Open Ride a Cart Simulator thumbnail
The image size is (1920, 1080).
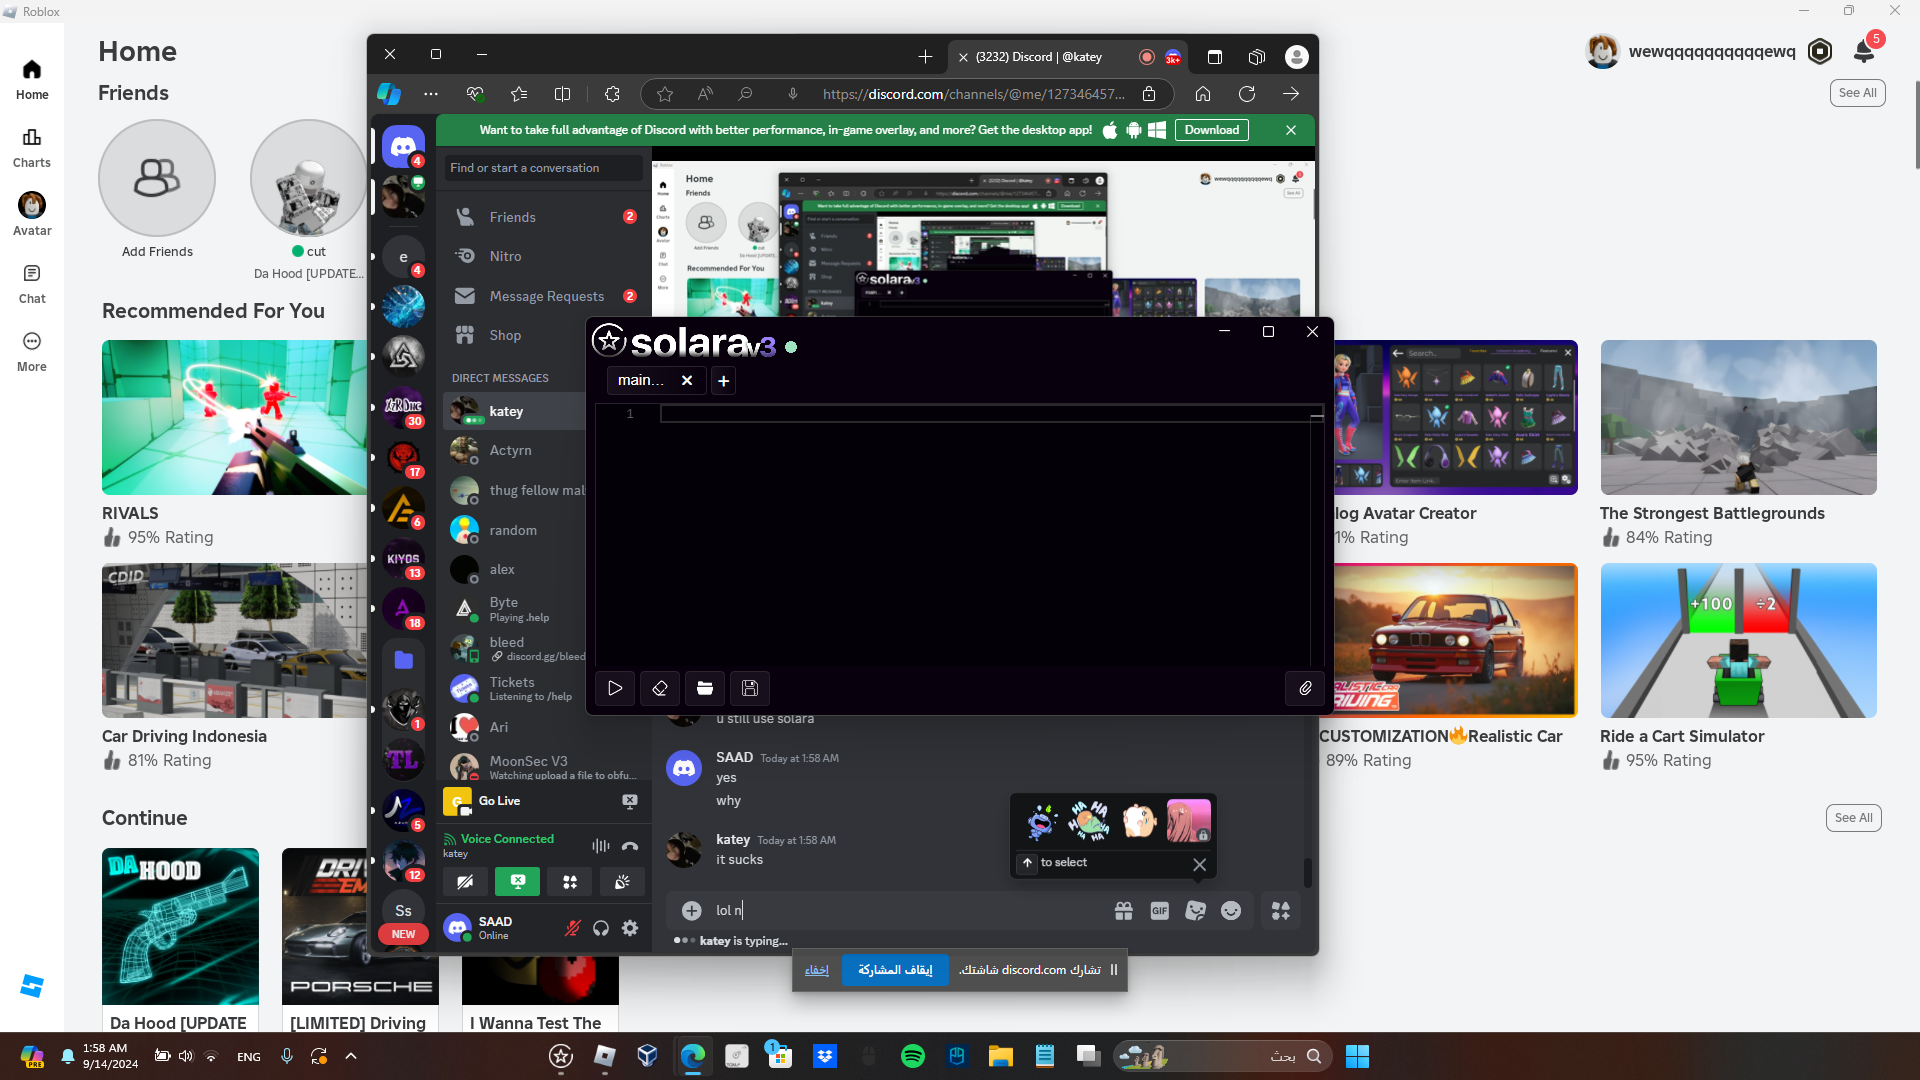(1738, 640)
